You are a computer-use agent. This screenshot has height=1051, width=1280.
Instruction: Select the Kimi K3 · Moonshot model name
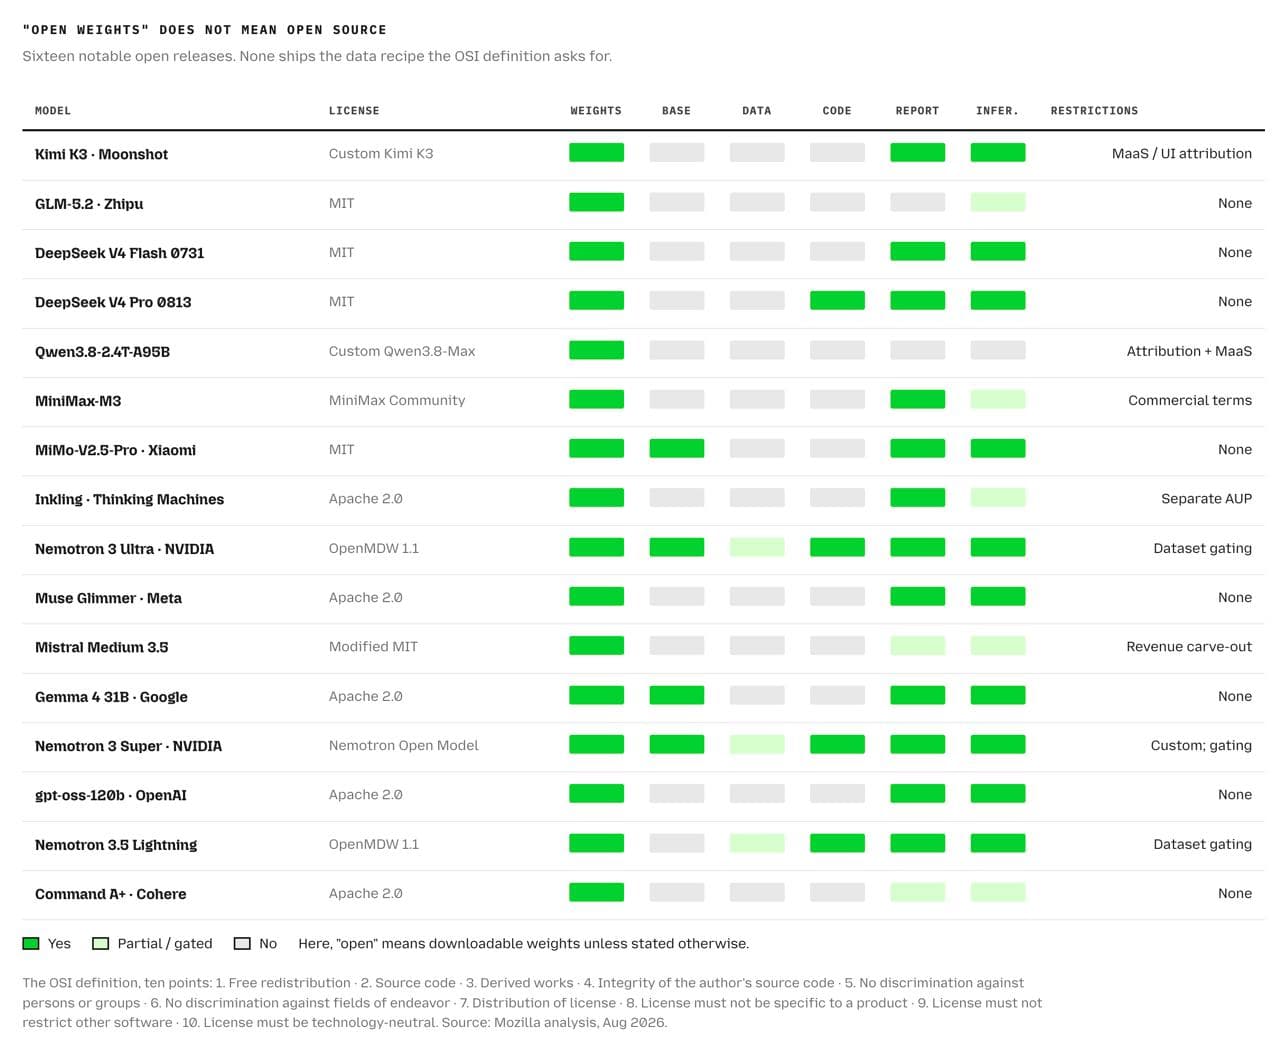click(101, 154)
